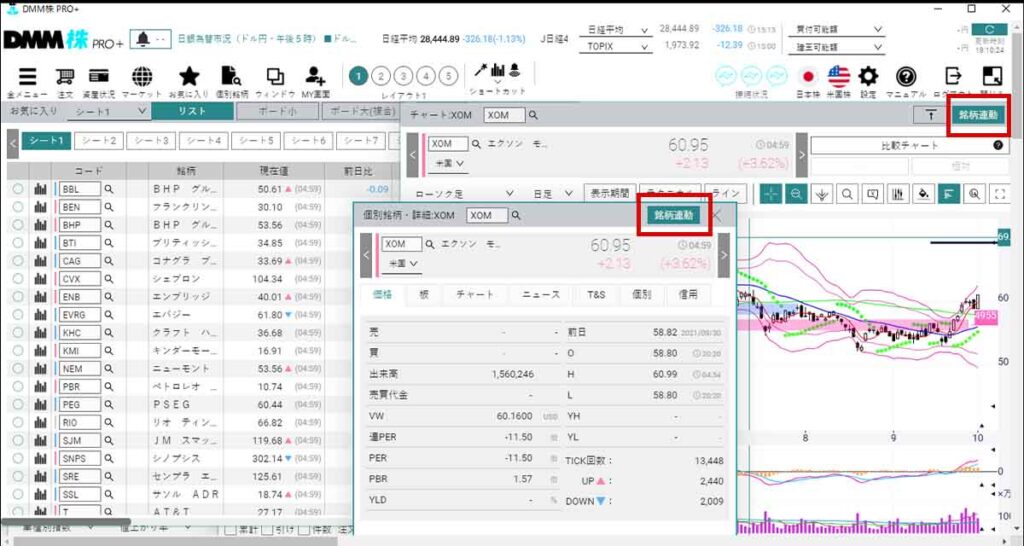
Task: Select the radio circle for BBL row
Action: click(x=18, y=189)
